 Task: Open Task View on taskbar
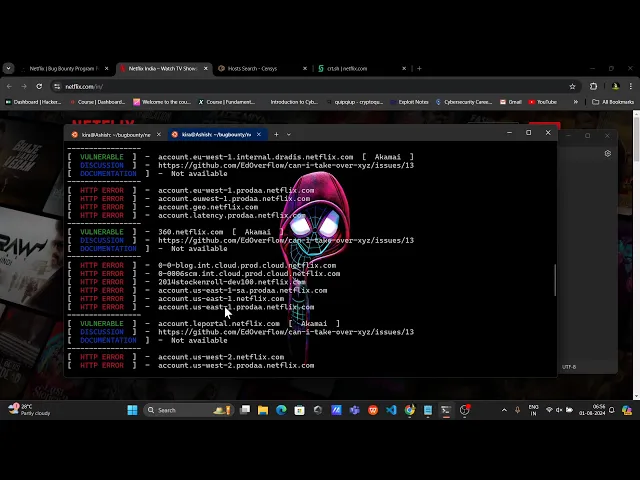pos(245,410)
